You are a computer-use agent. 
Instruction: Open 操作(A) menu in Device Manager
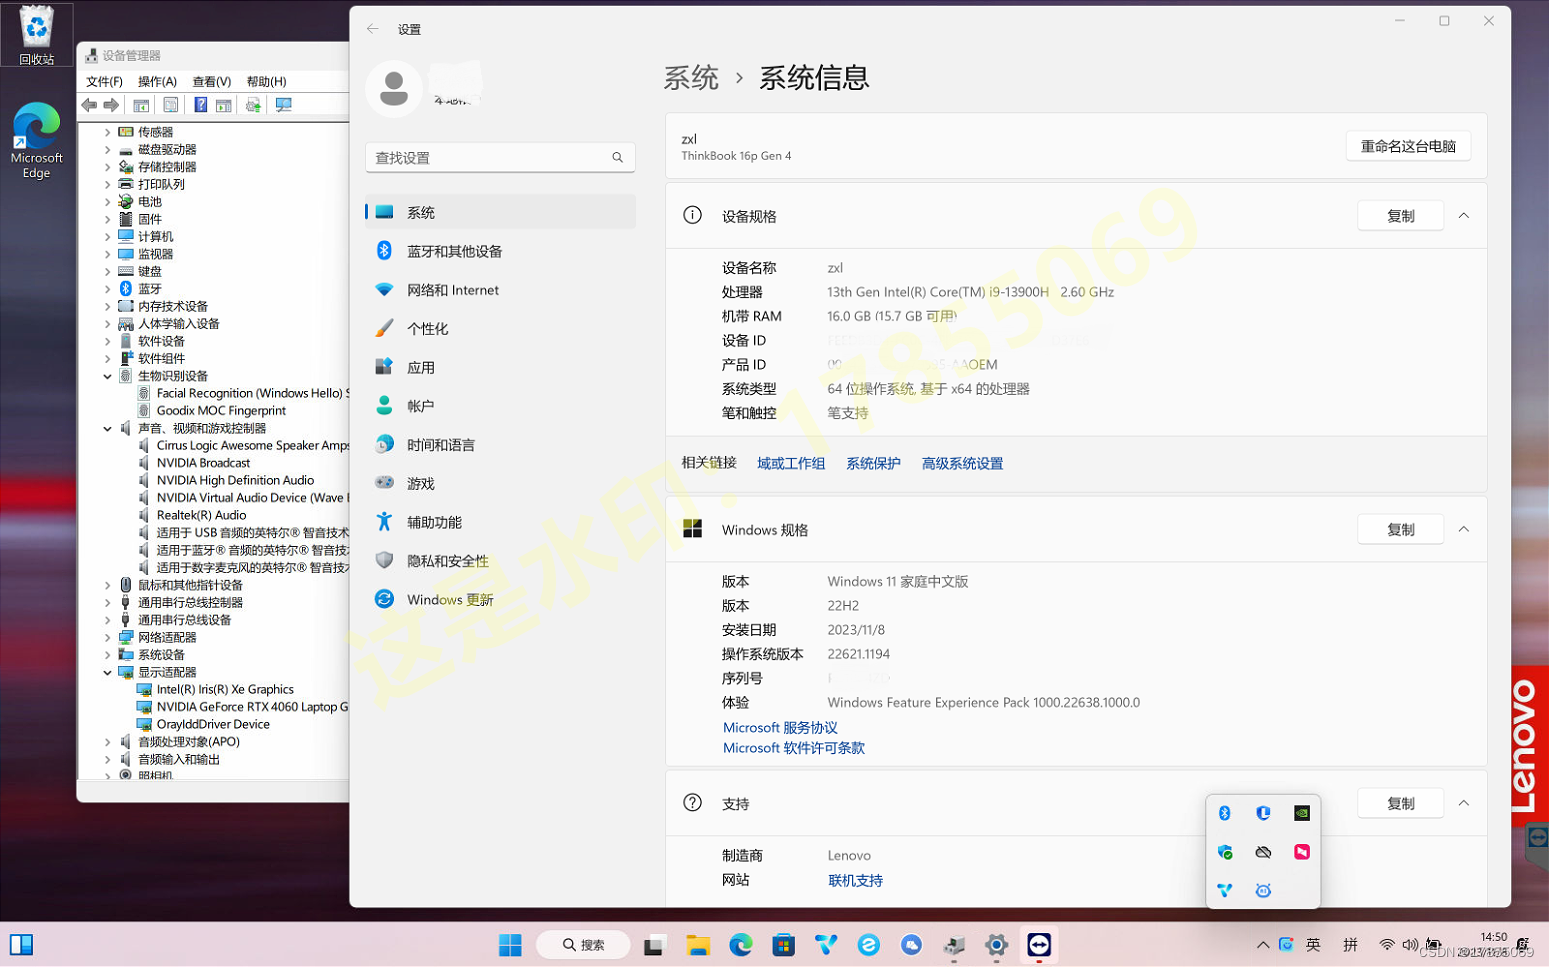coord(157,82)
